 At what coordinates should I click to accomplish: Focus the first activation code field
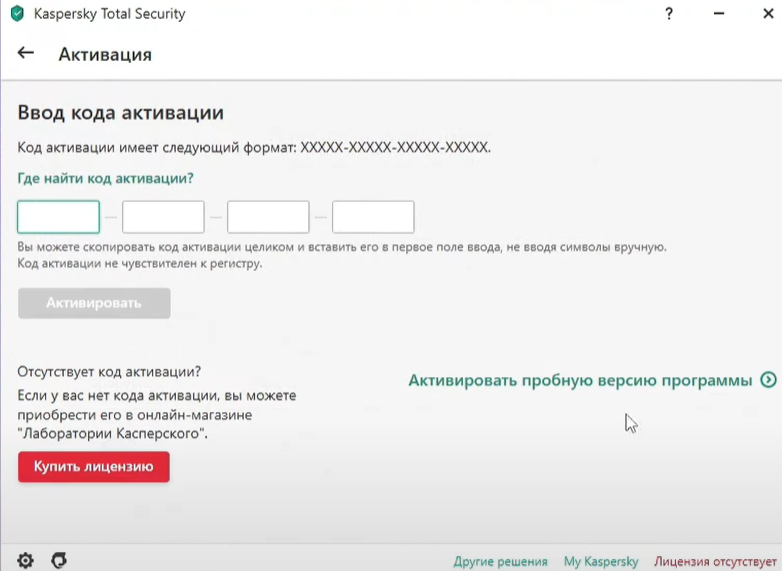tap(58, 217)
